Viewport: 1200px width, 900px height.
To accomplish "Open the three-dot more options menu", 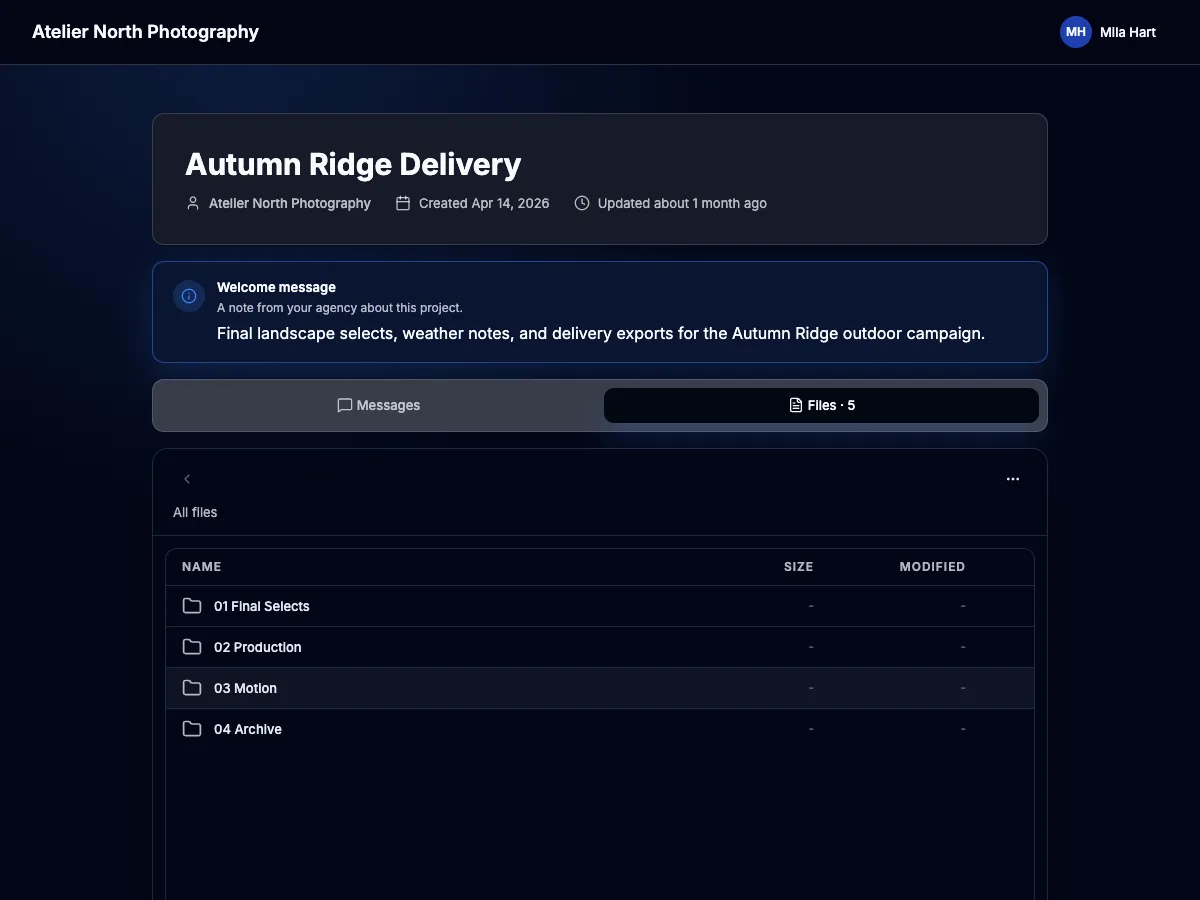I will coord(1013,479).
